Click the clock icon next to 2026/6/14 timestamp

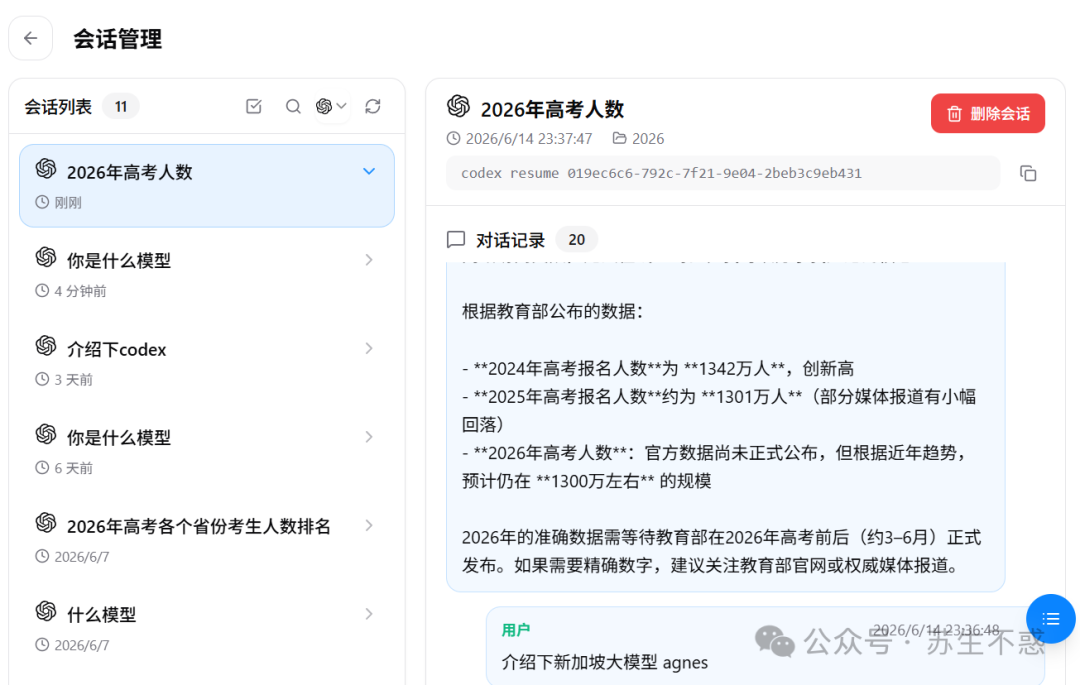[453, 138]
